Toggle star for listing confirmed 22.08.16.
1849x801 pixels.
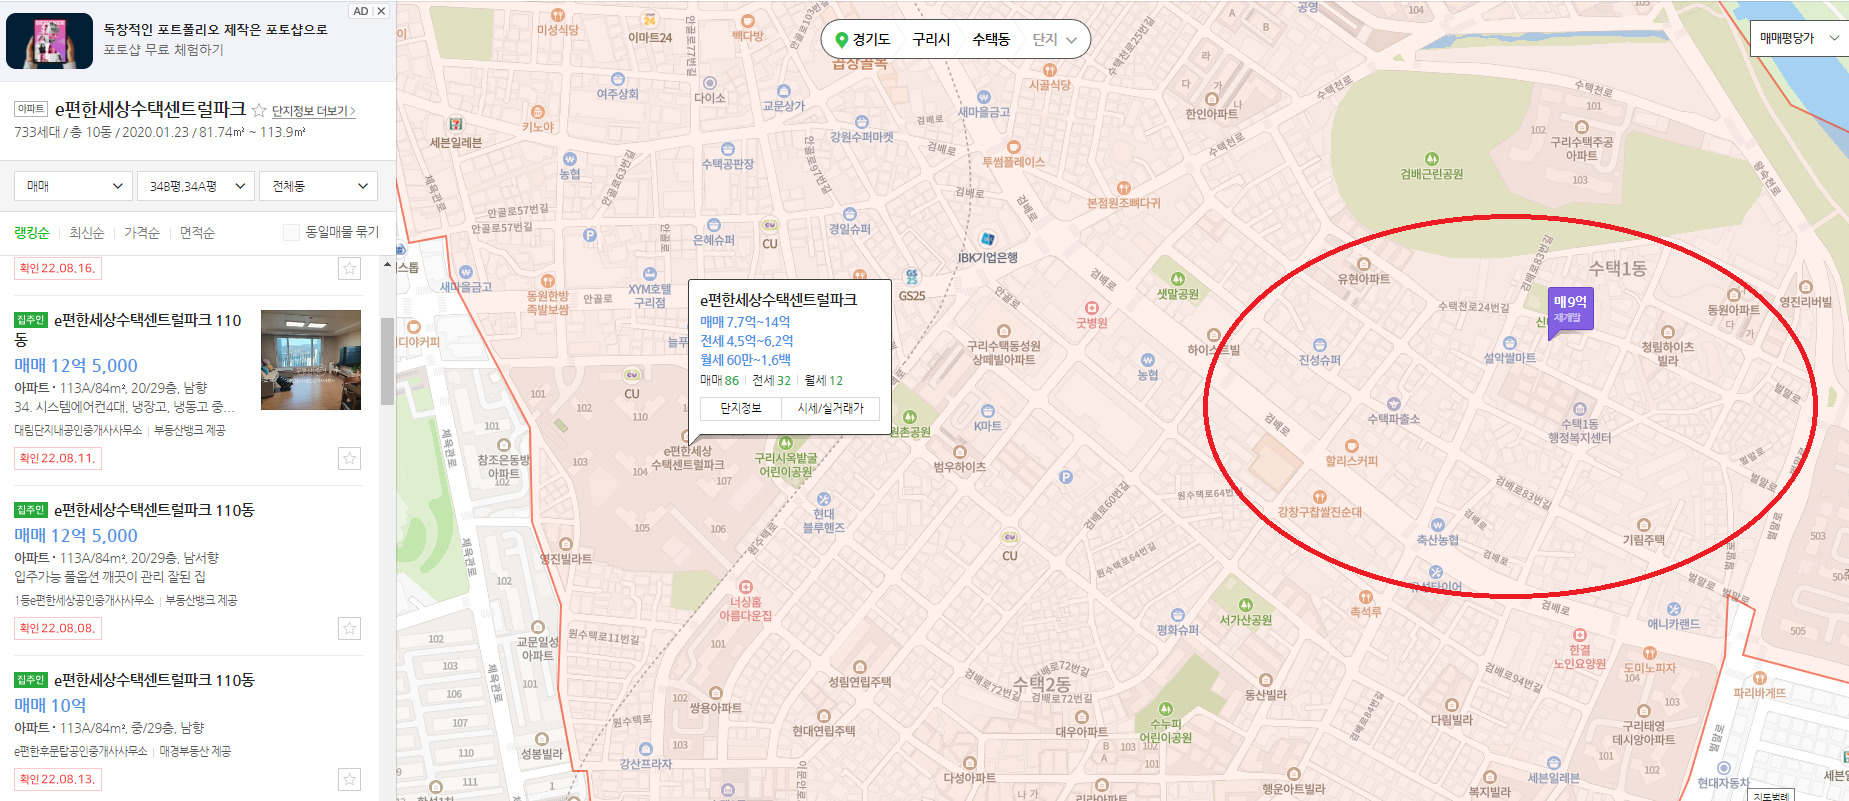(349, 268)
